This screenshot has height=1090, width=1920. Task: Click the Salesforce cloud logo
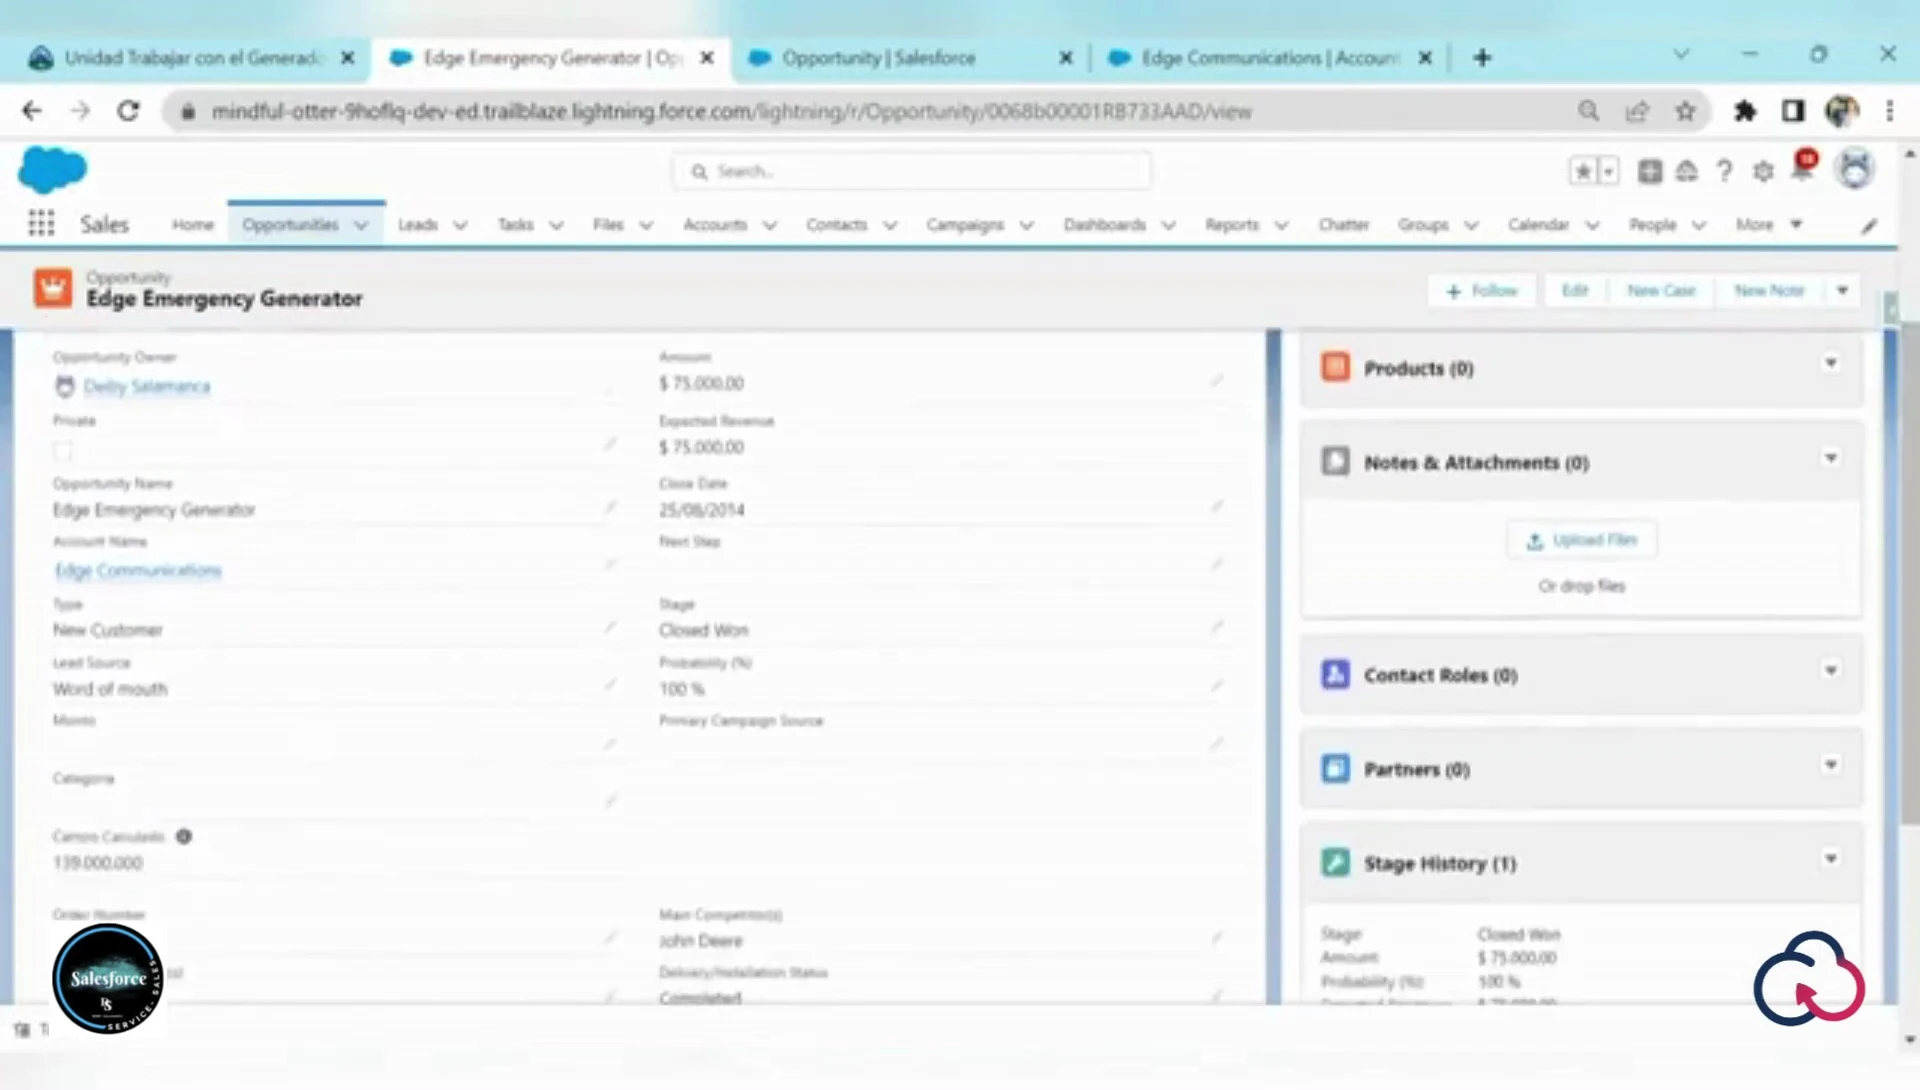(52, 169)
